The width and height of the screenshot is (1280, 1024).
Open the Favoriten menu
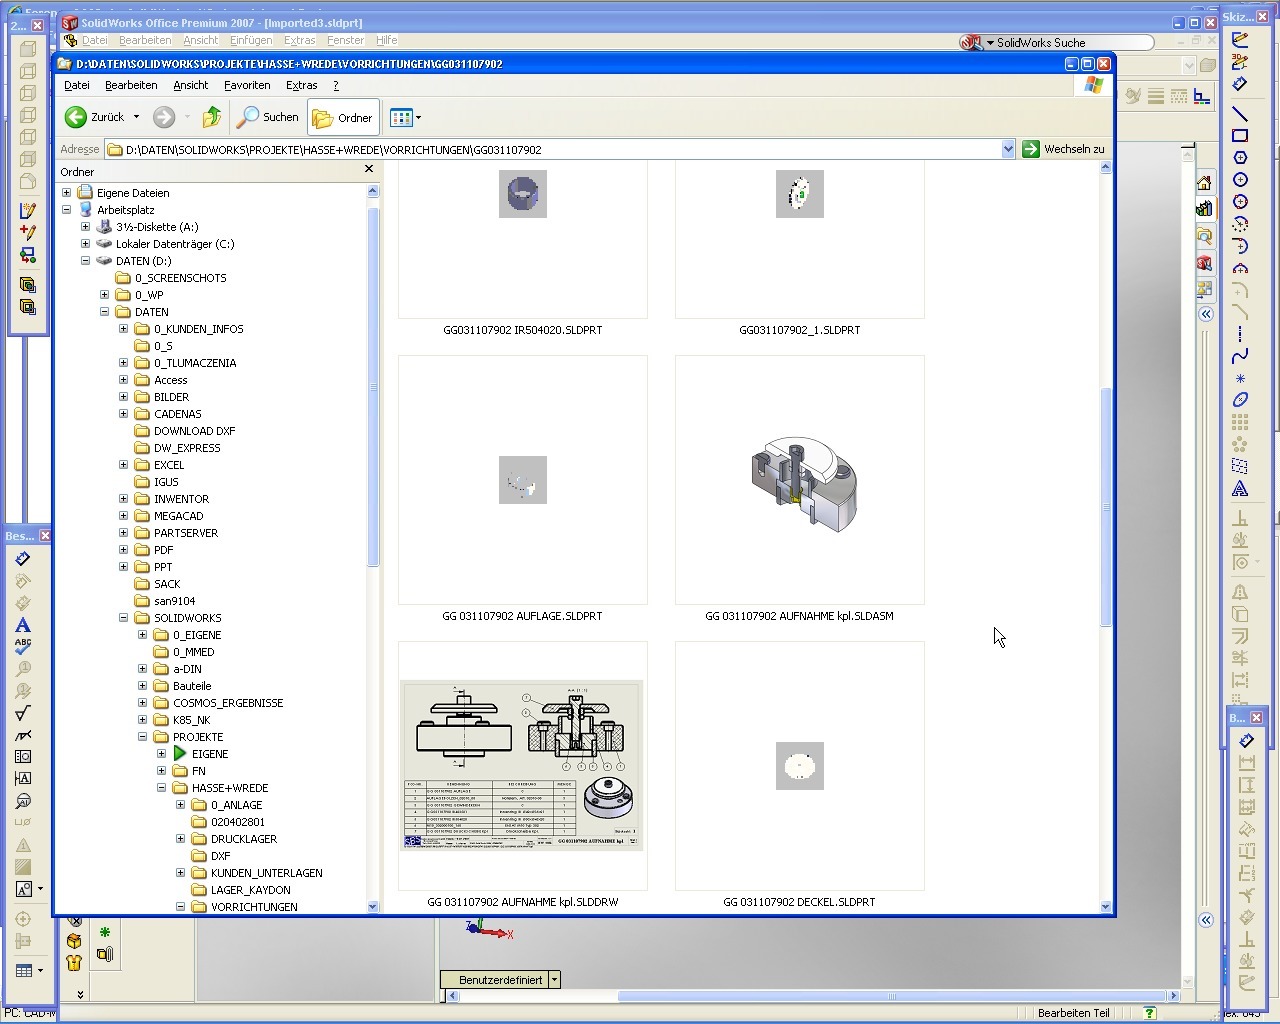247,85
